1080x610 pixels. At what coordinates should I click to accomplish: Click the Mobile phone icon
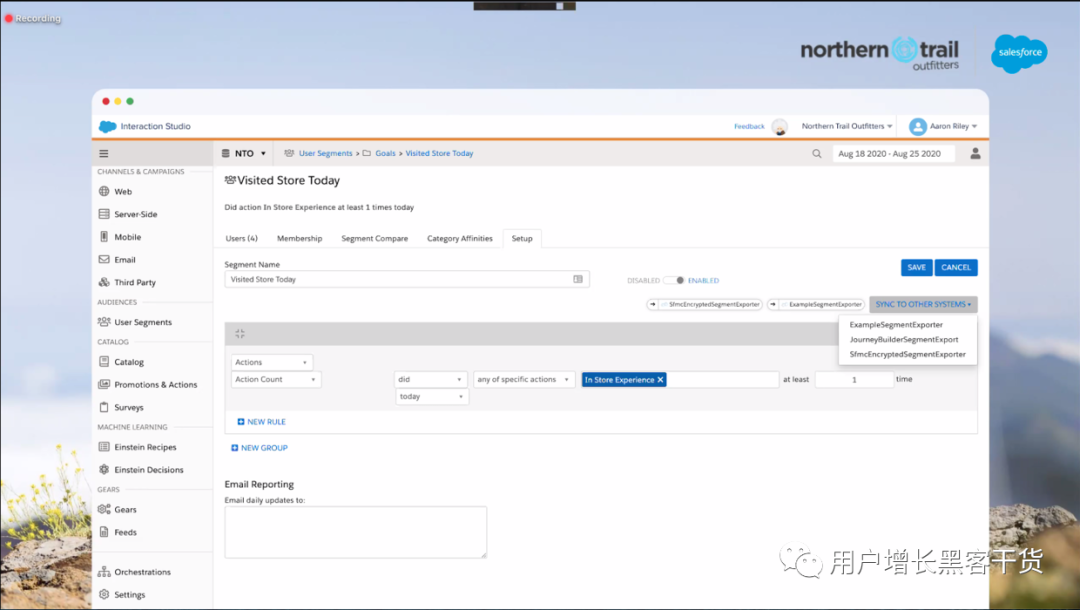pos(104,237)
